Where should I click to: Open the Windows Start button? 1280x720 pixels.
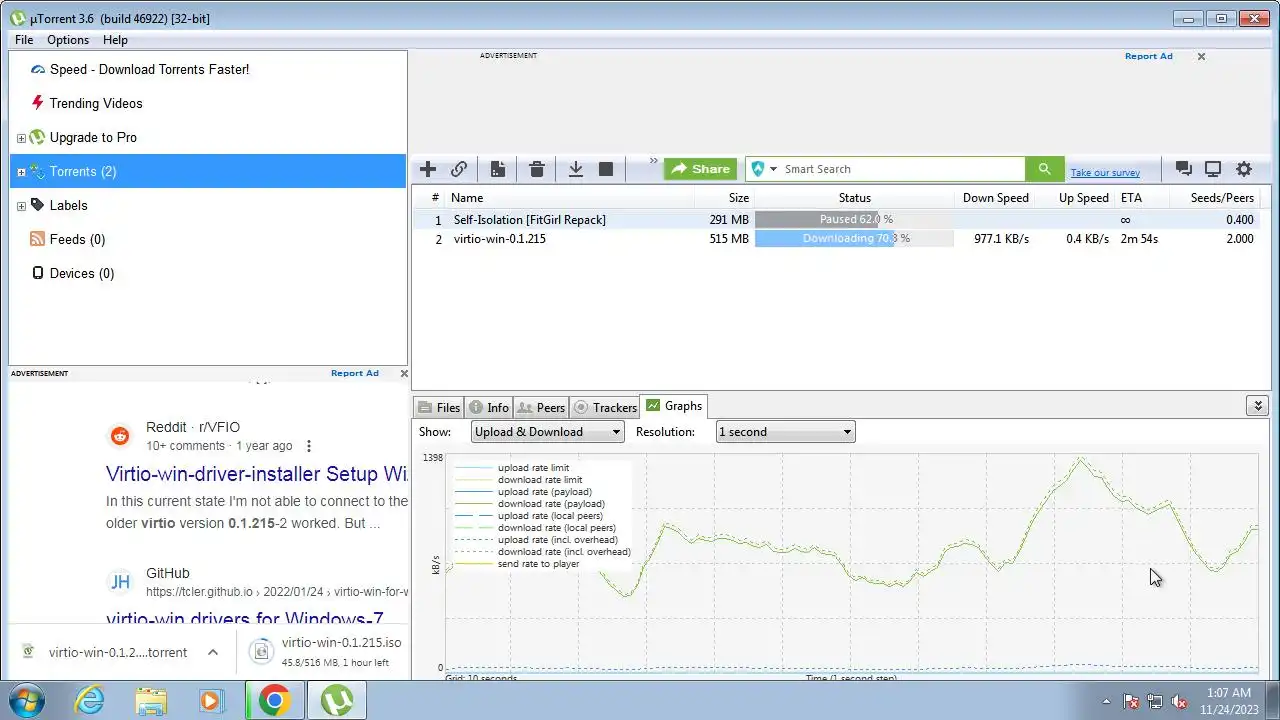26,700
